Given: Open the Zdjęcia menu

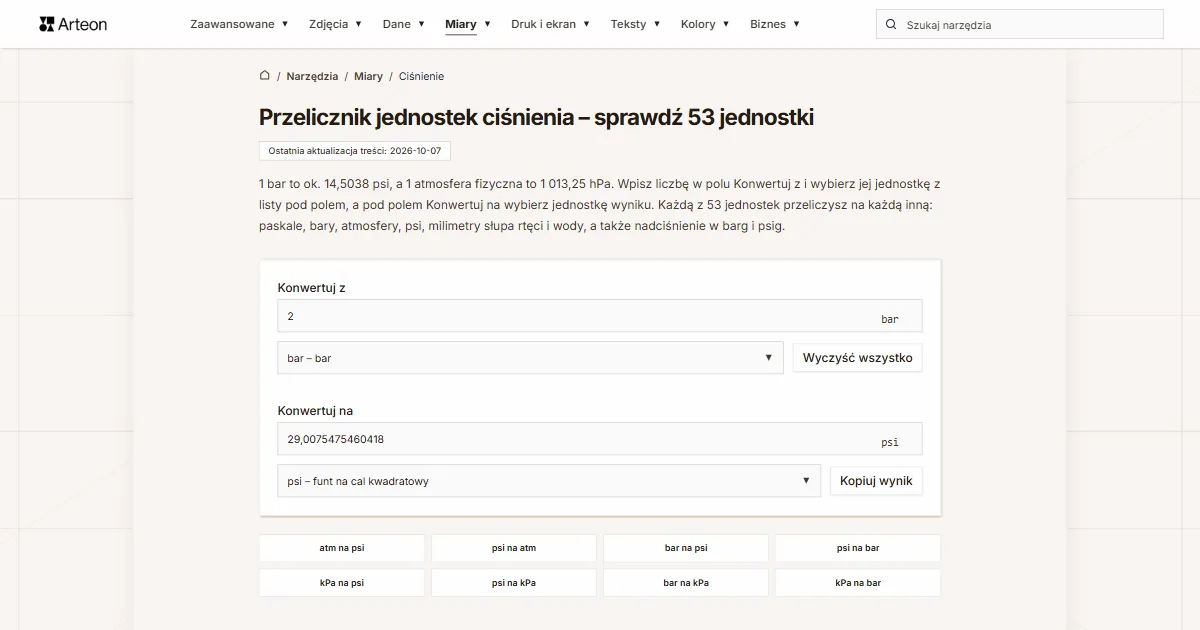Looking at the screenshot, I should (x=335, y=24).
